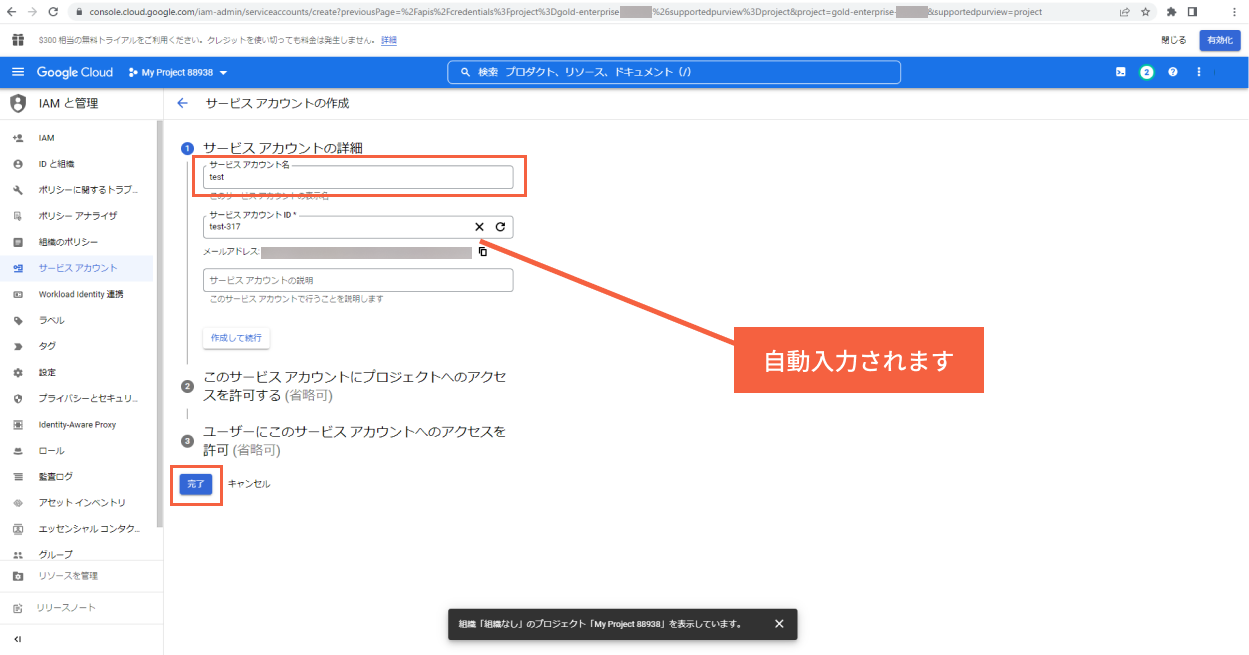Open the Cloud Shell terminal

click(x=1120, y=72)
